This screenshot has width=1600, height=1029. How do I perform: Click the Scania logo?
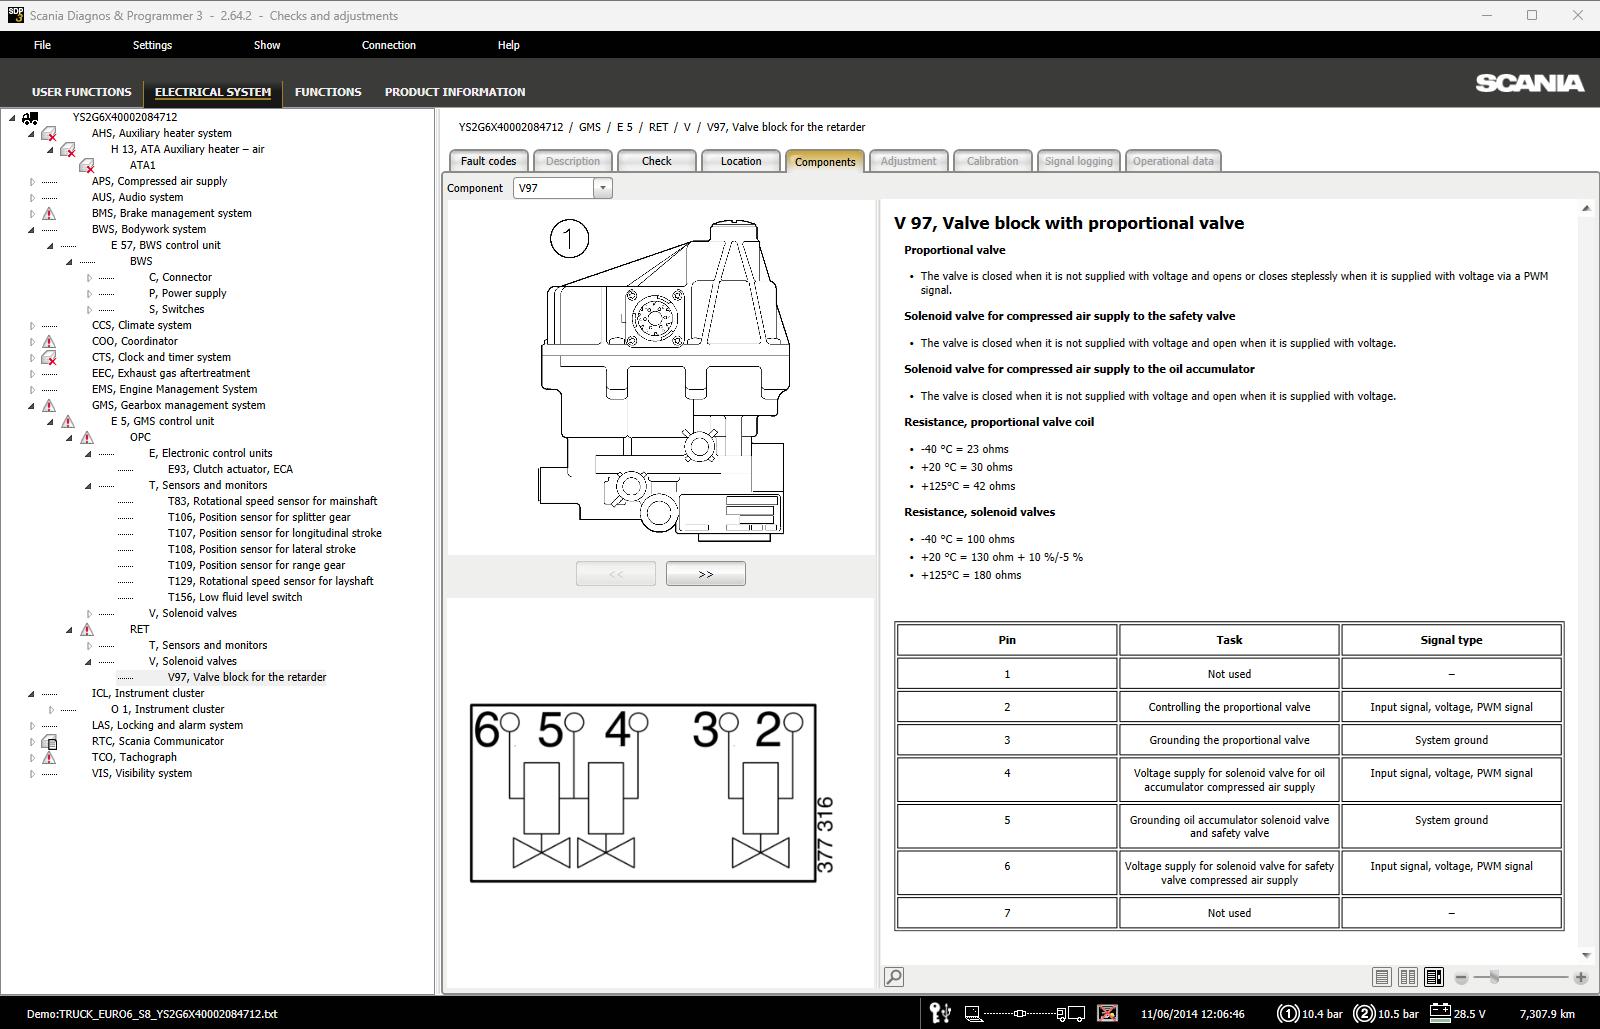coord(1529,83)
